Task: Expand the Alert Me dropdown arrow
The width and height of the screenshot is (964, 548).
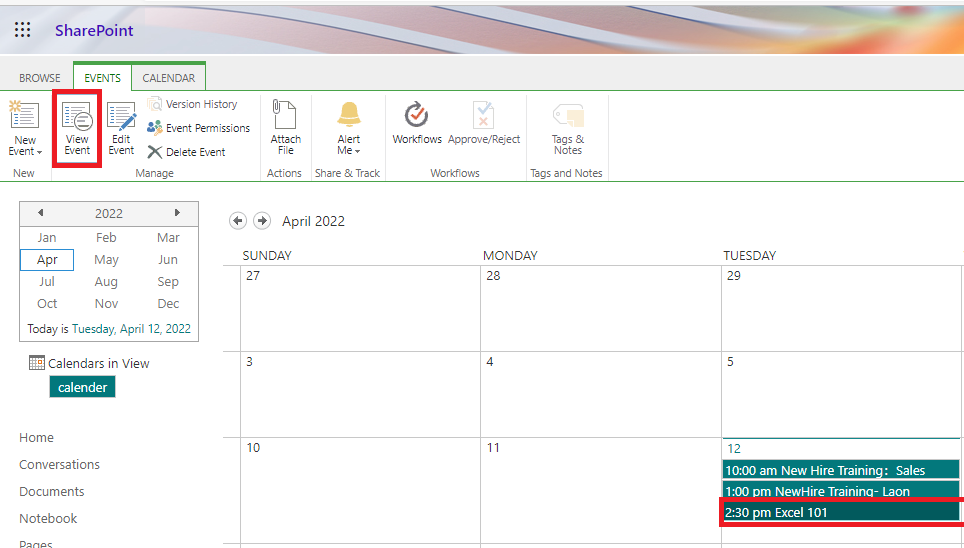Action: coord(357,151)
